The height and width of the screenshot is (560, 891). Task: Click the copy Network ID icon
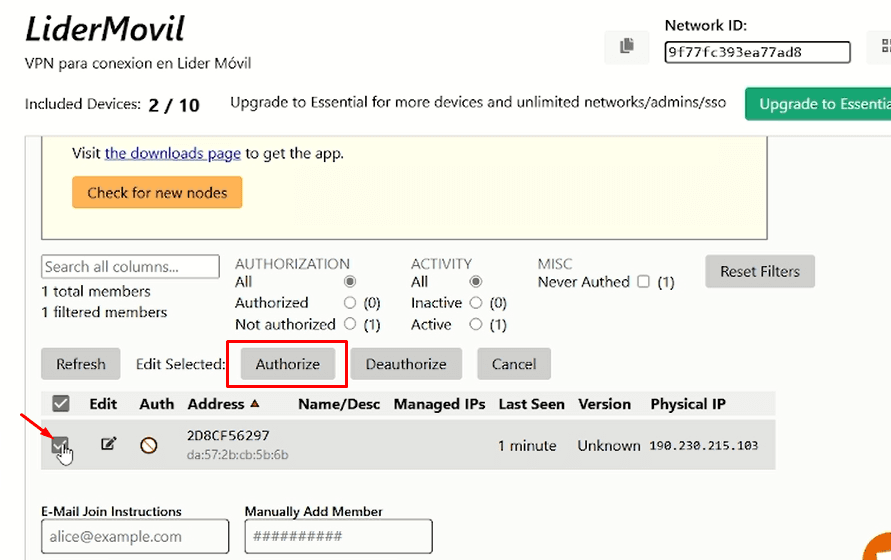click(627, 46)
